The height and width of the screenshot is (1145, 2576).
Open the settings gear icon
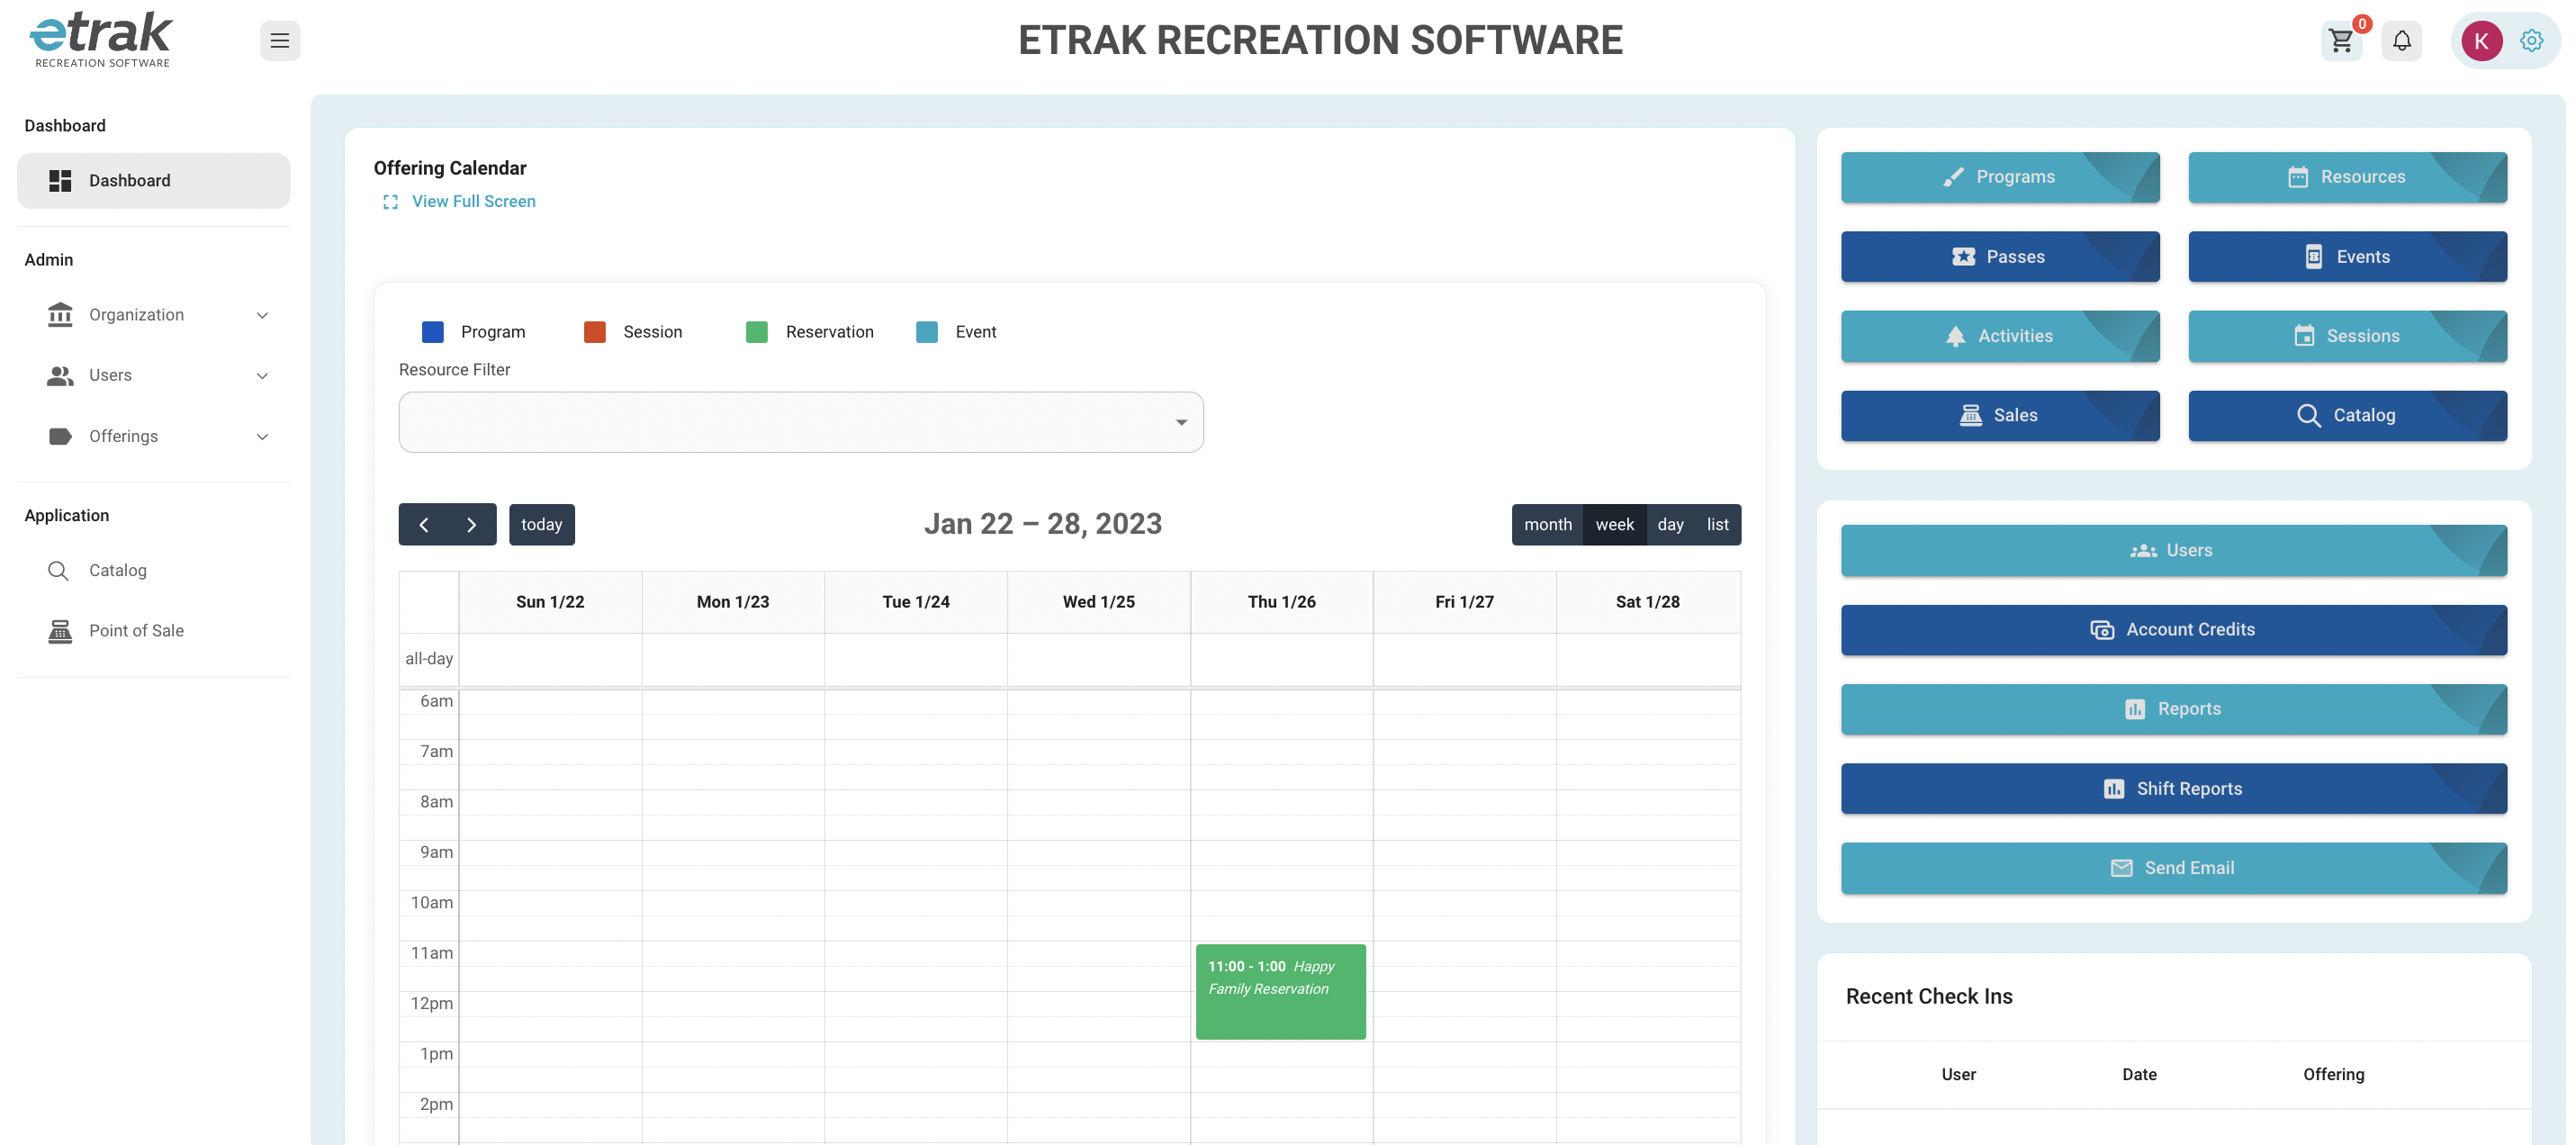[x=2531, y=41]
